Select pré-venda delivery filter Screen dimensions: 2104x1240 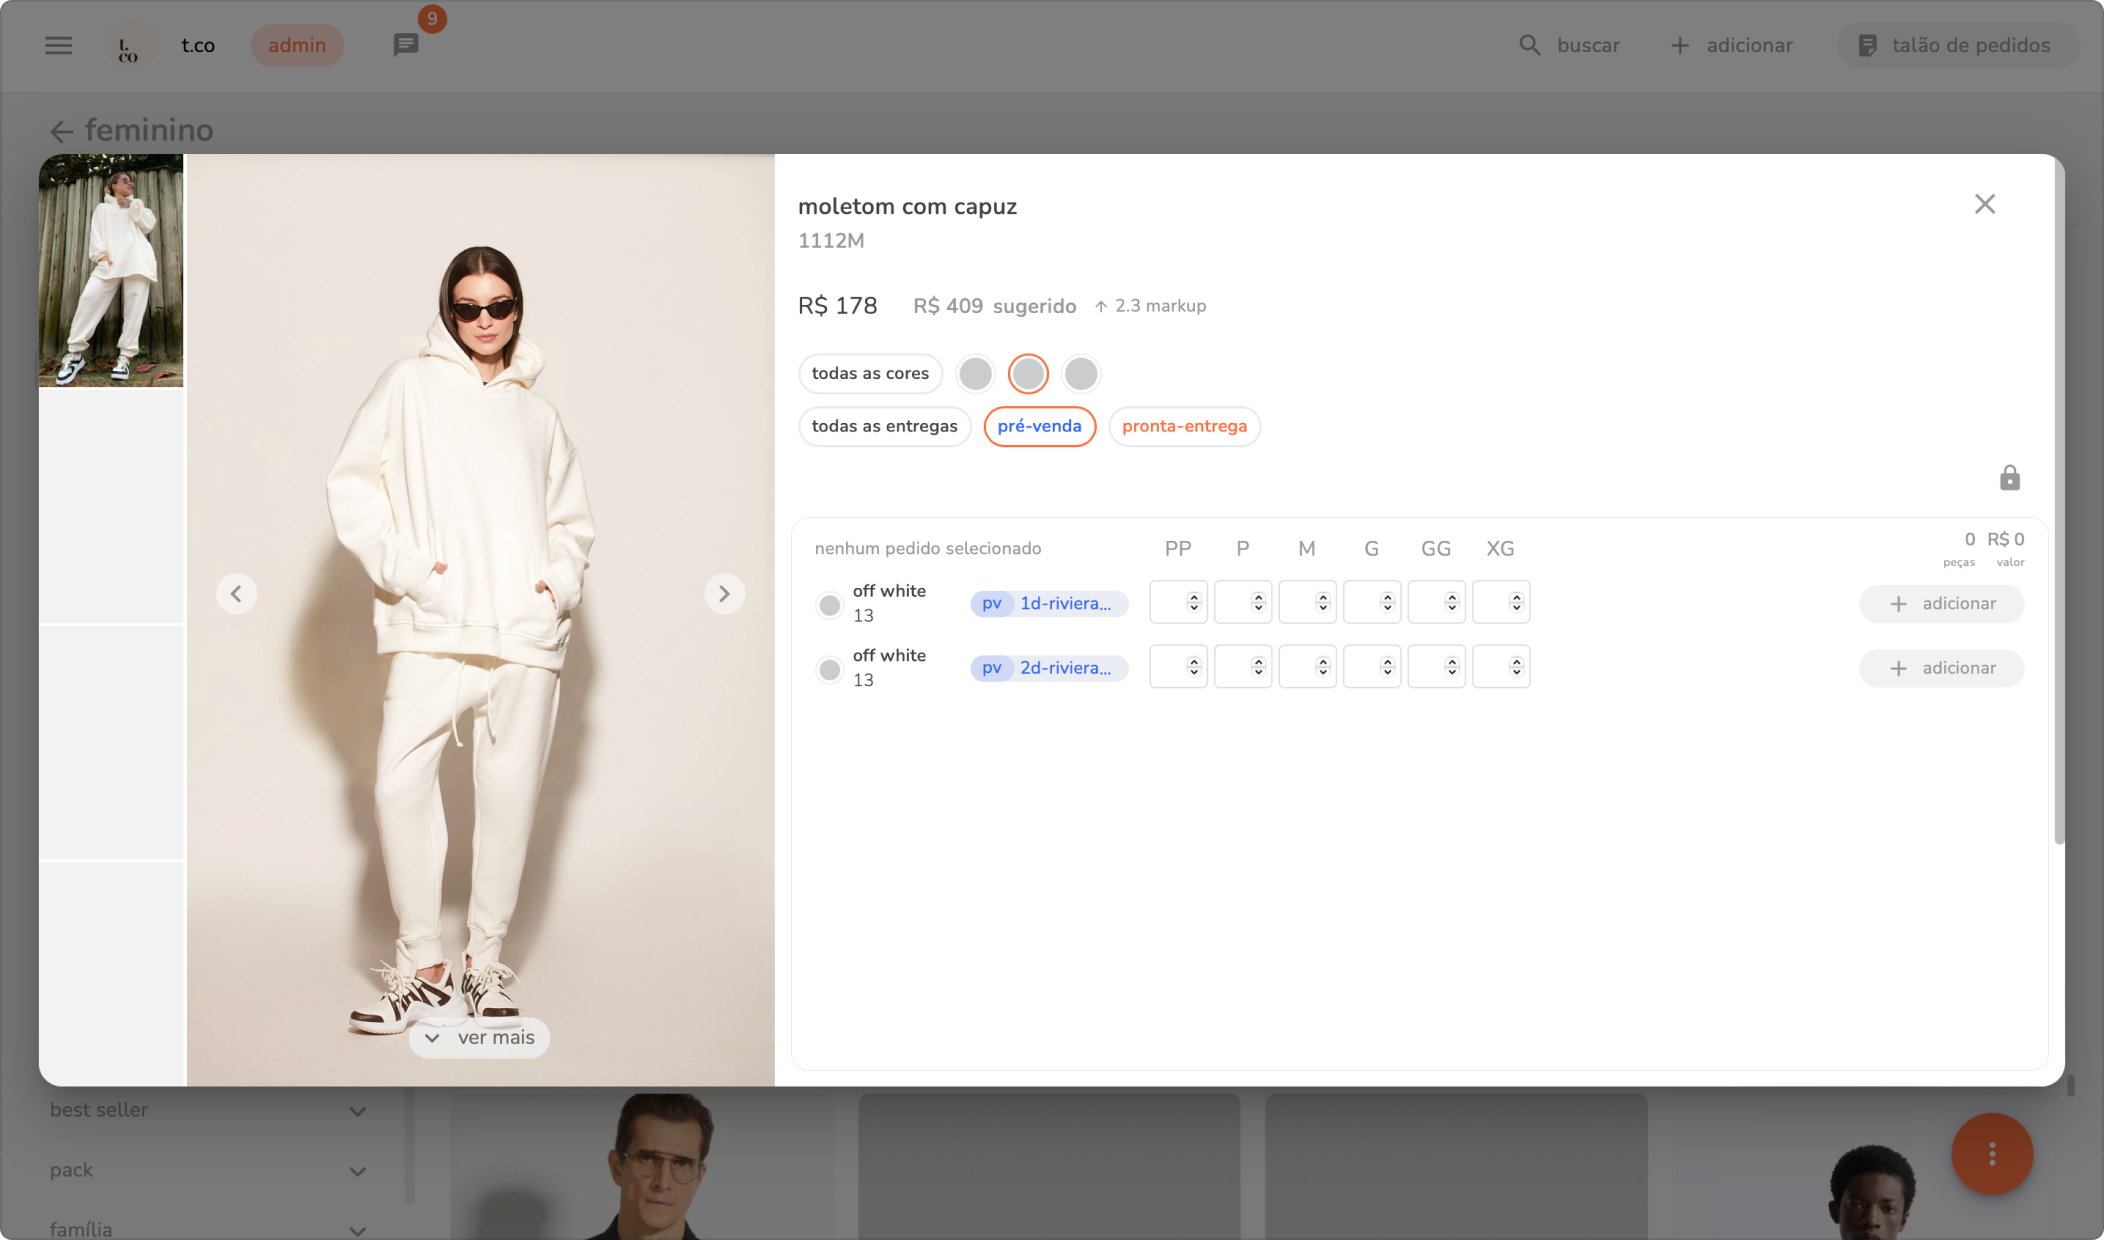click(x=1039, y=426)
